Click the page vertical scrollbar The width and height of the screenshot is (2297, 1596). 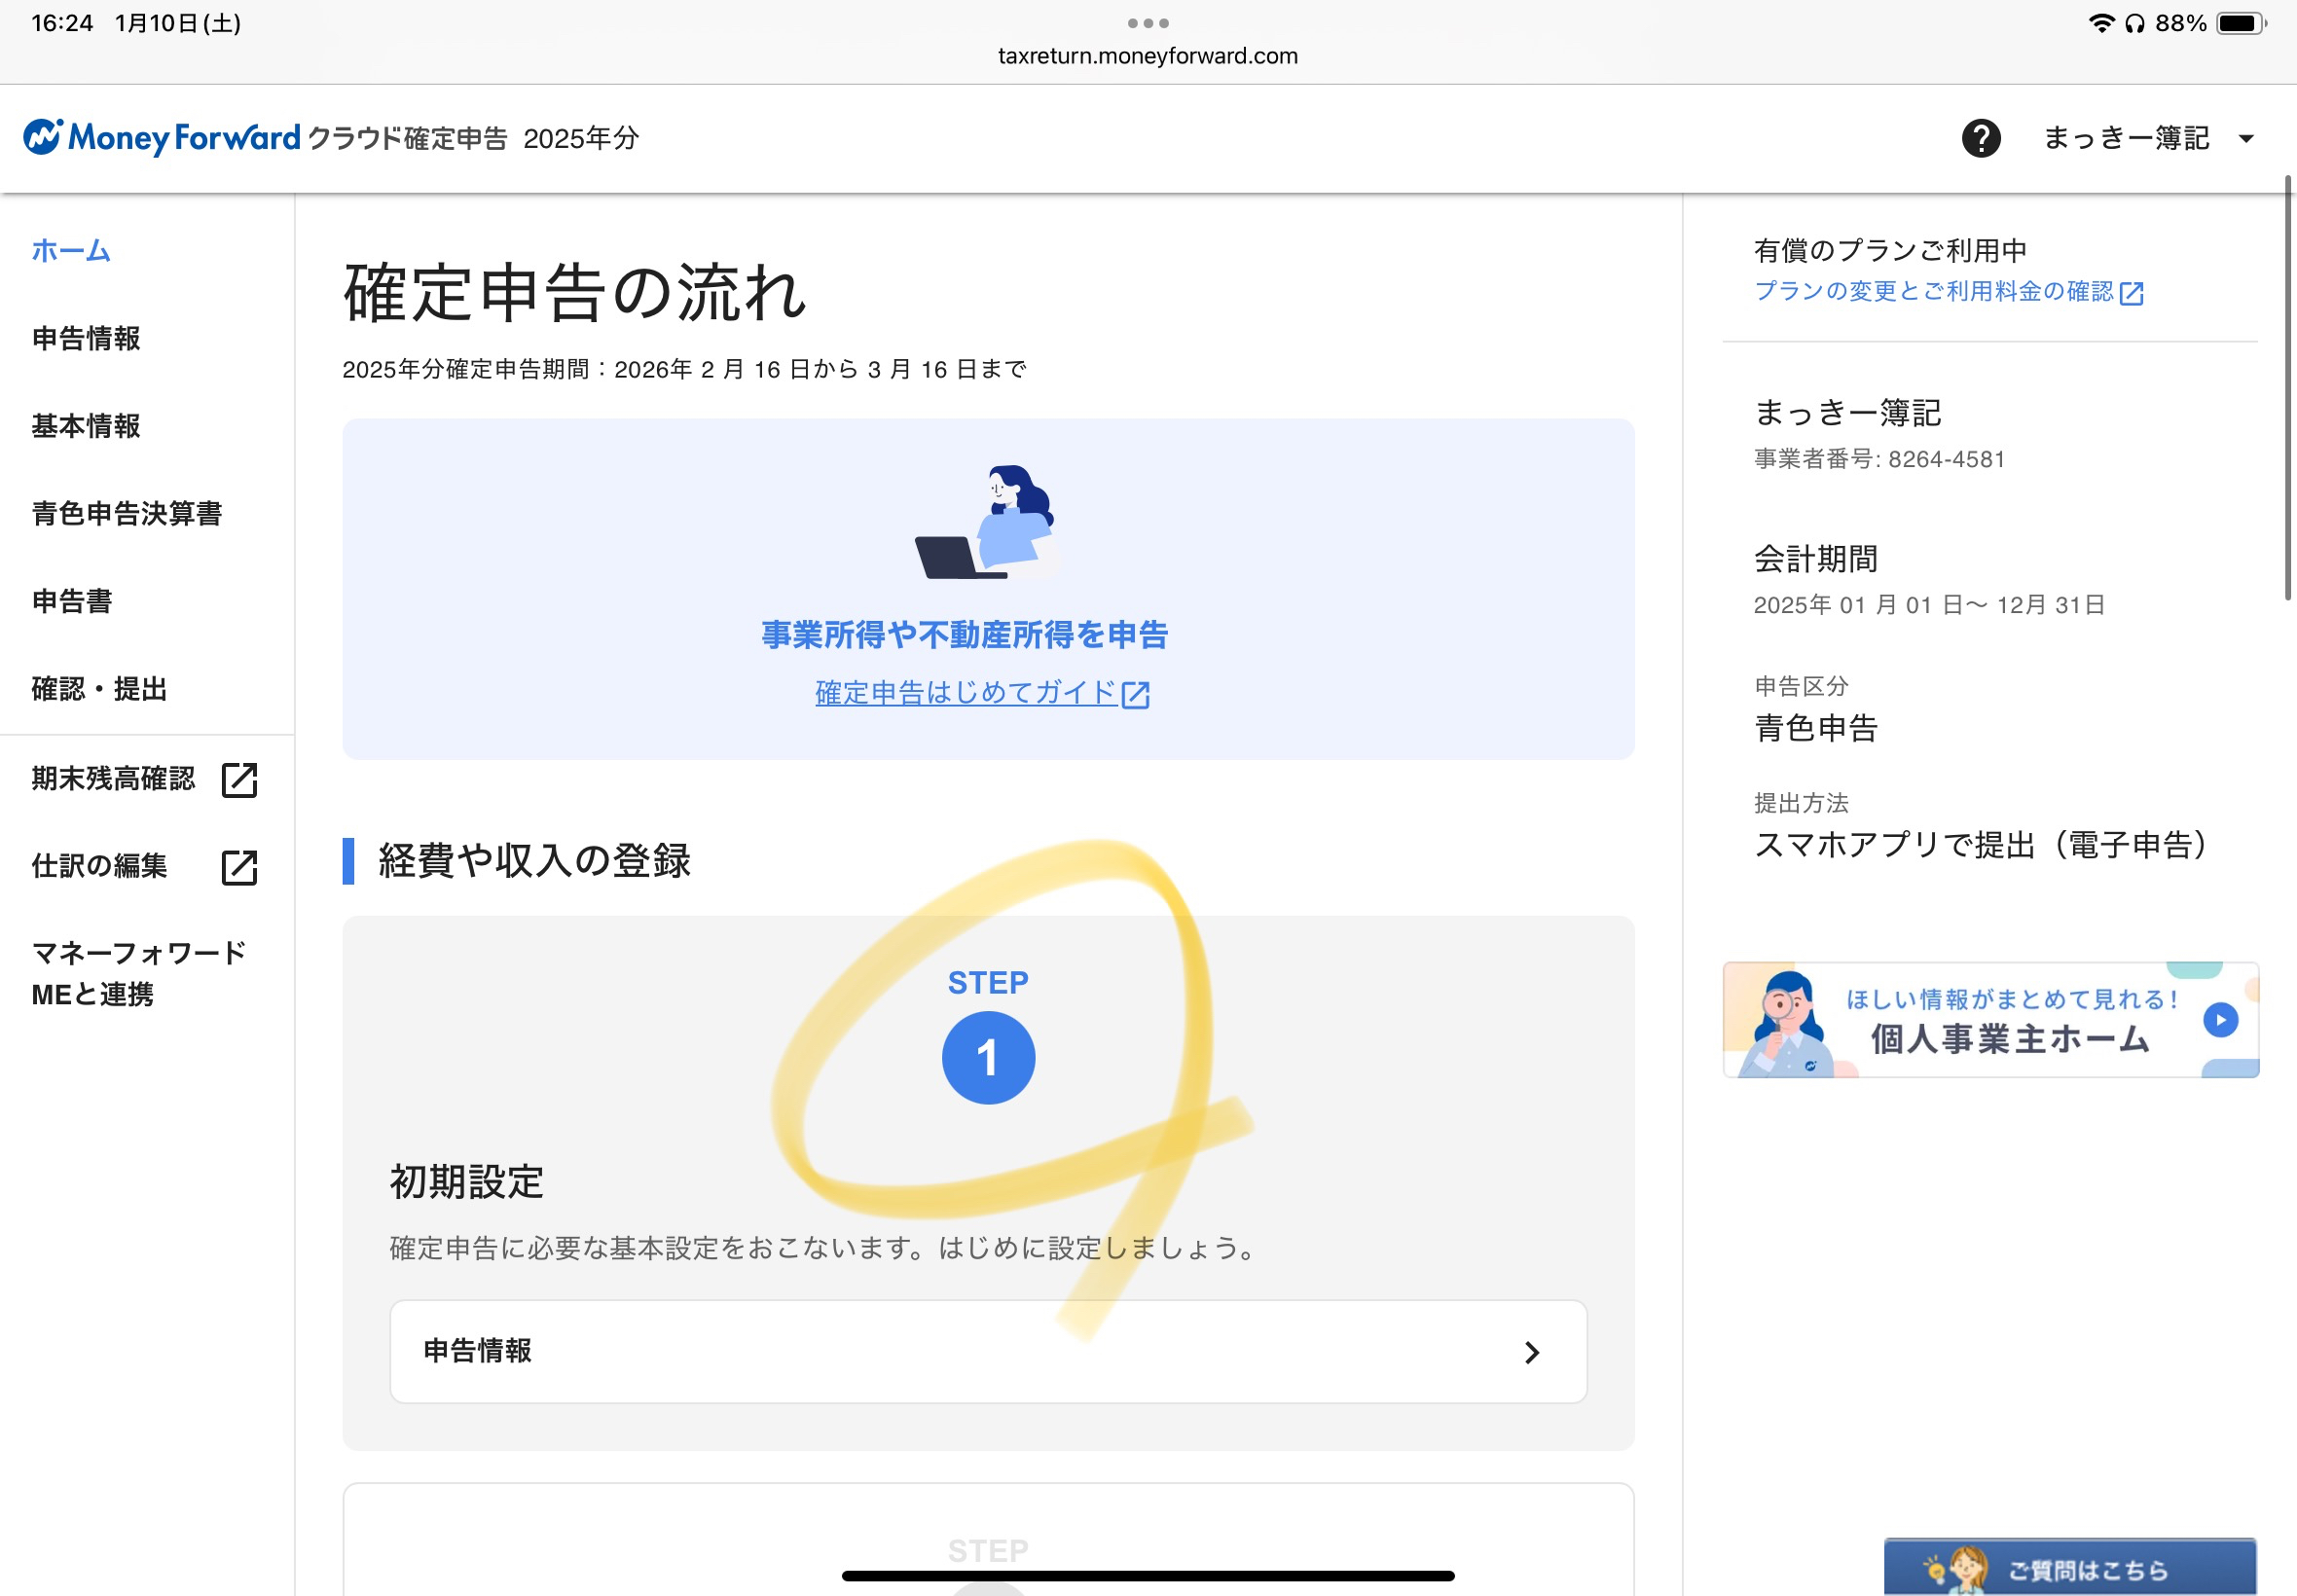tap(2287, 388)
